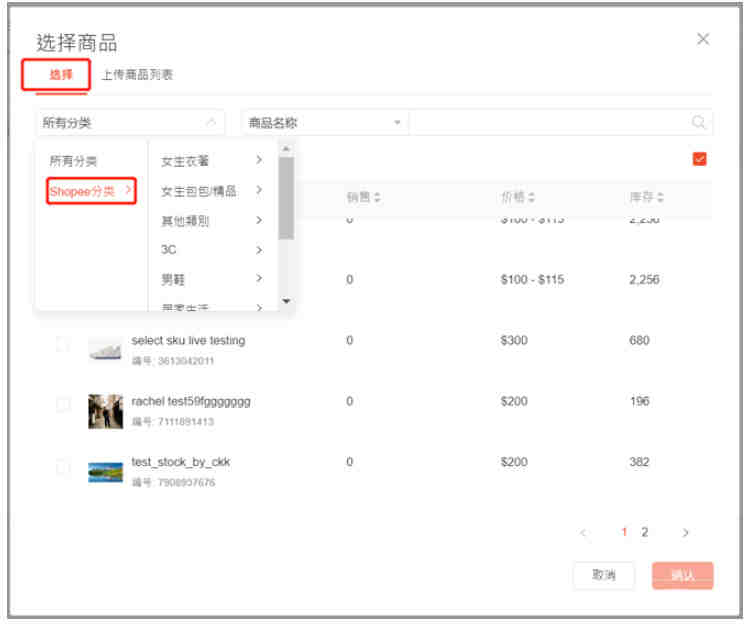The image size is (751, 626).
Task: Open the 商品名称 search type dropdown
Action: [325, 123]
